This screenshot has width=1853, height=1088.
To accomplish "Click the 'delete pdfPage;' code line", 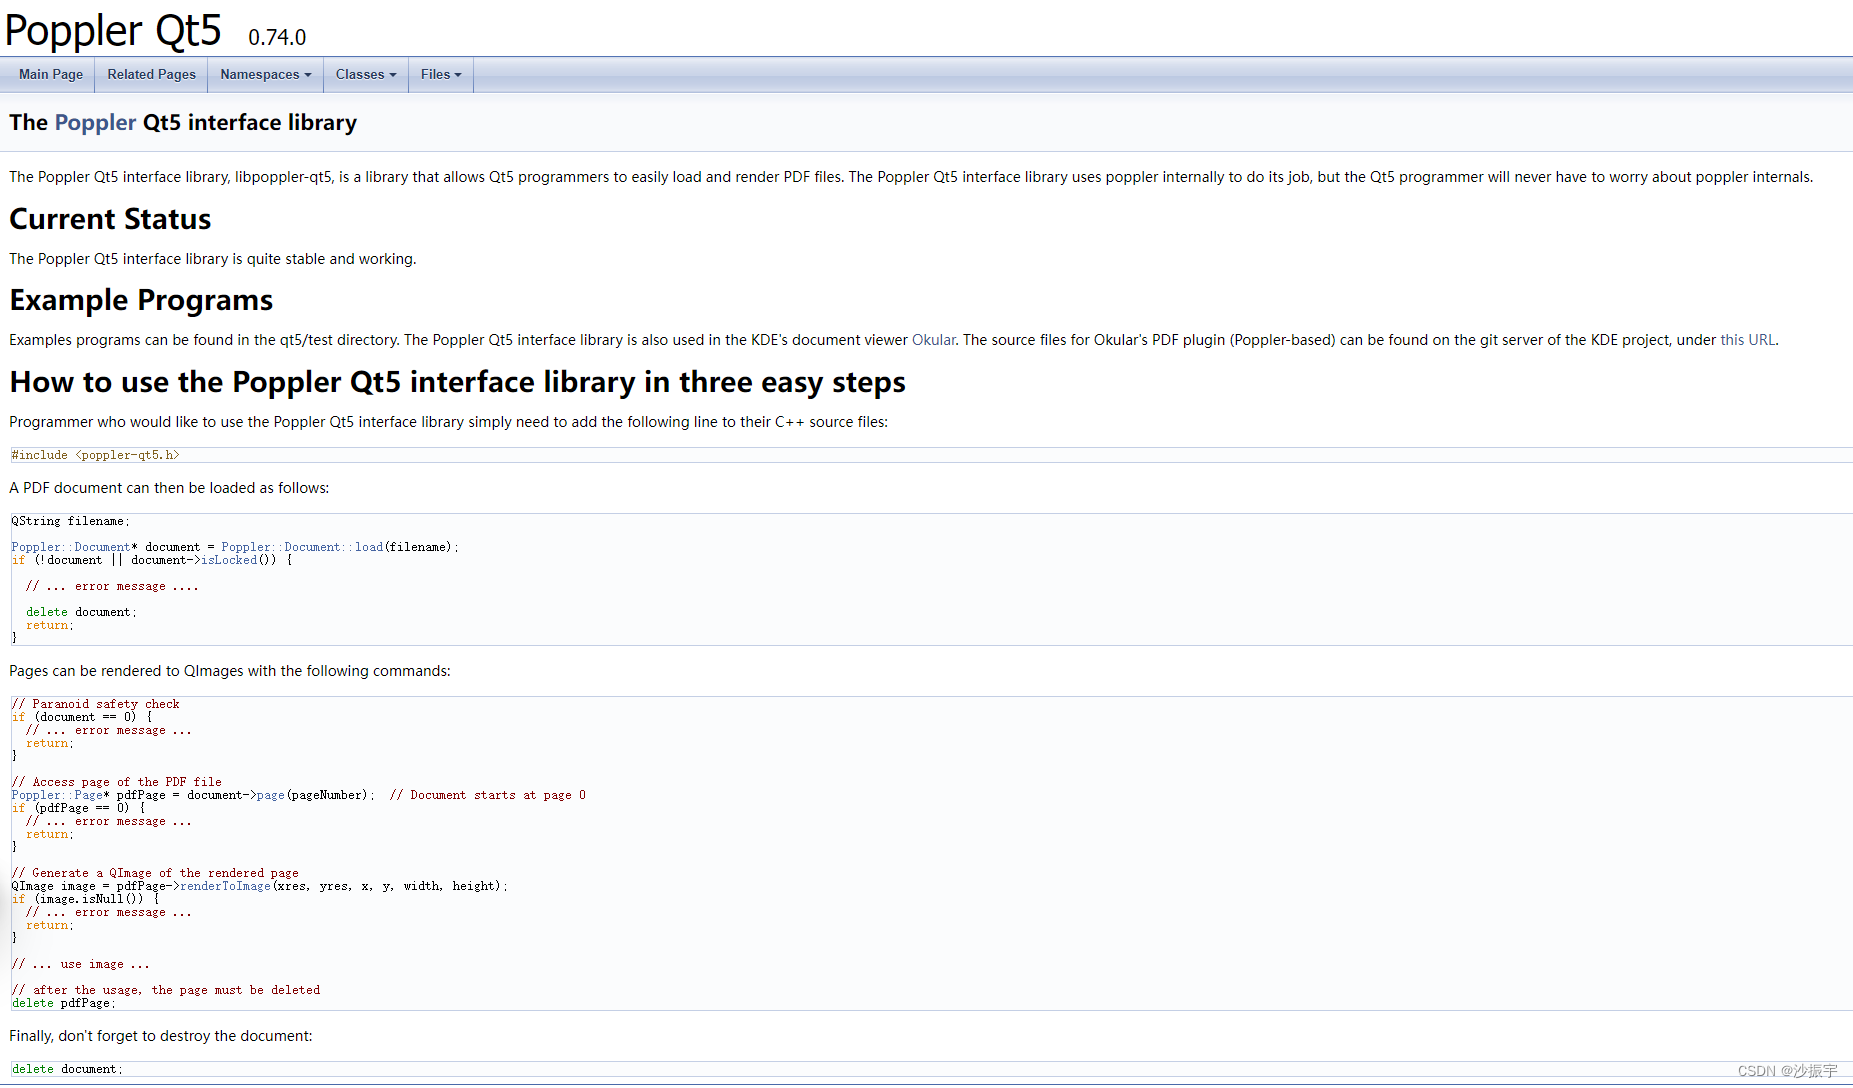I will click(63, 1003).
